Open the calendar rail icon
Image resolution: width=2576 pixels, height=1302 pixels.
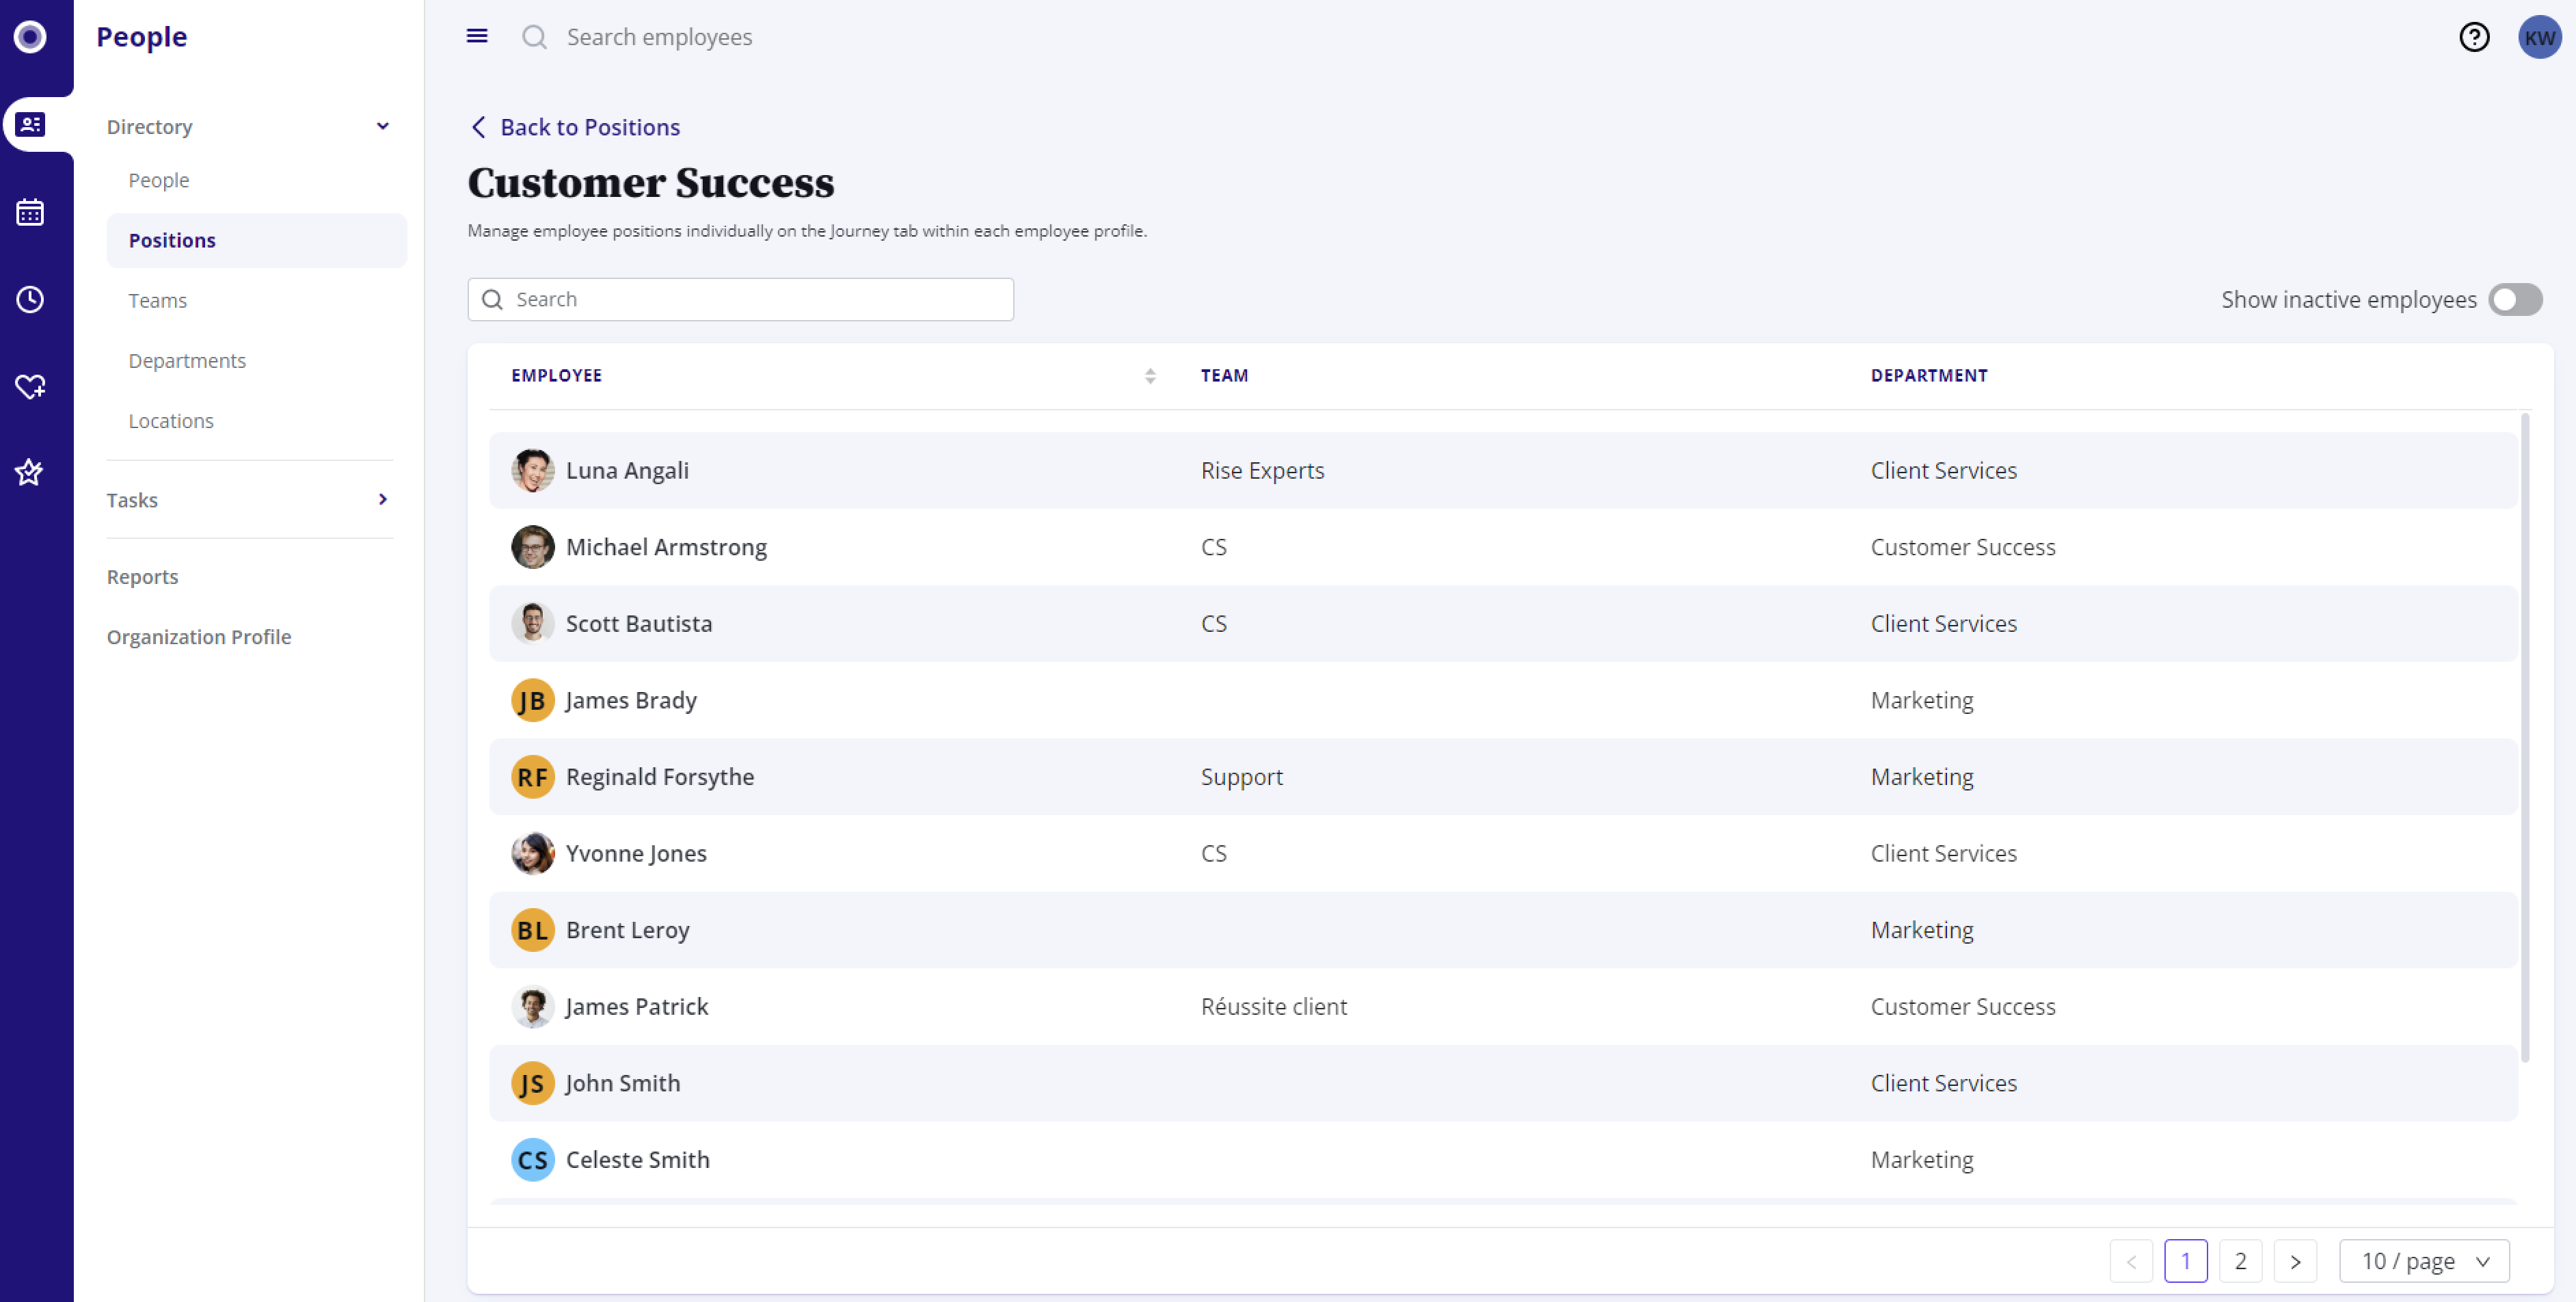(x=30, y=212)
